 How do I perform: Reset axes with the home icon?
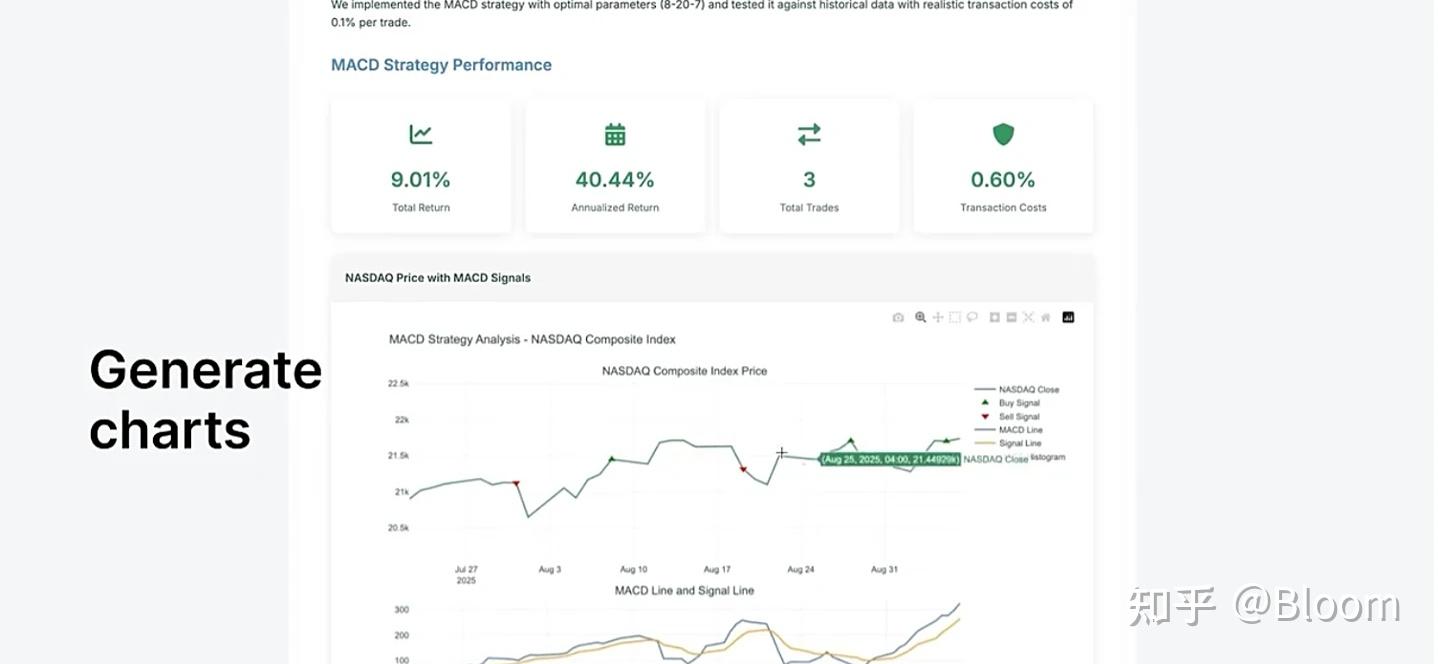[1045, 318]
